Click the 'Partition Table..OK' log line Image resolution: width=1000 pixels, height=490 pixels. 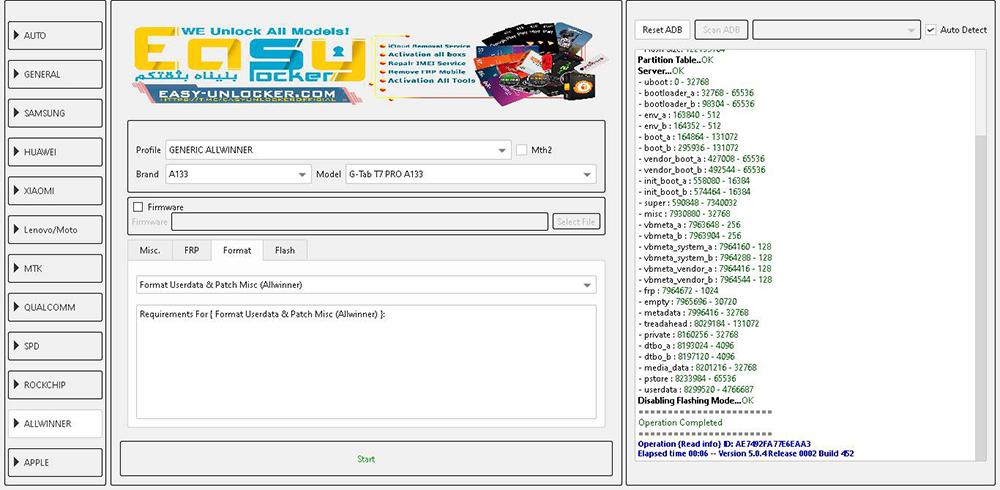(676, 60)
